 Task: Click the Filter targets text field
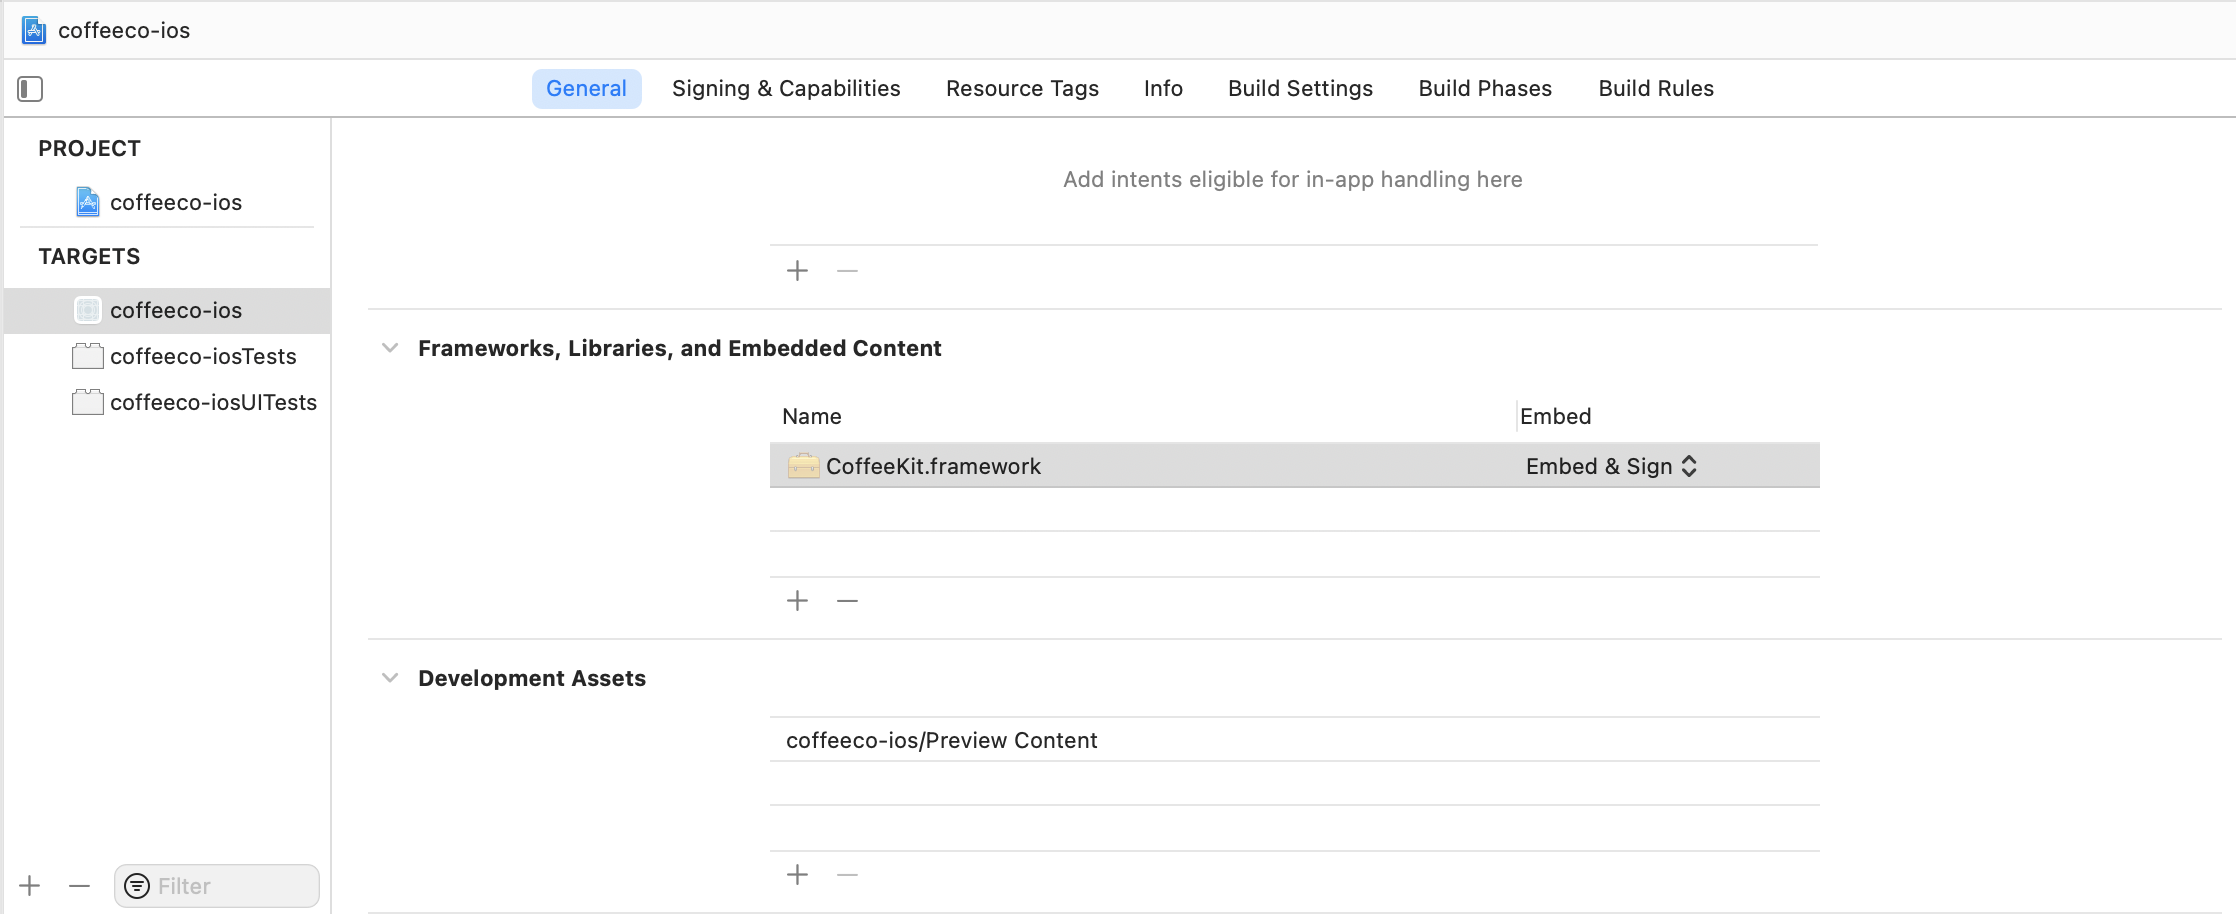click(x=232, y=886)
